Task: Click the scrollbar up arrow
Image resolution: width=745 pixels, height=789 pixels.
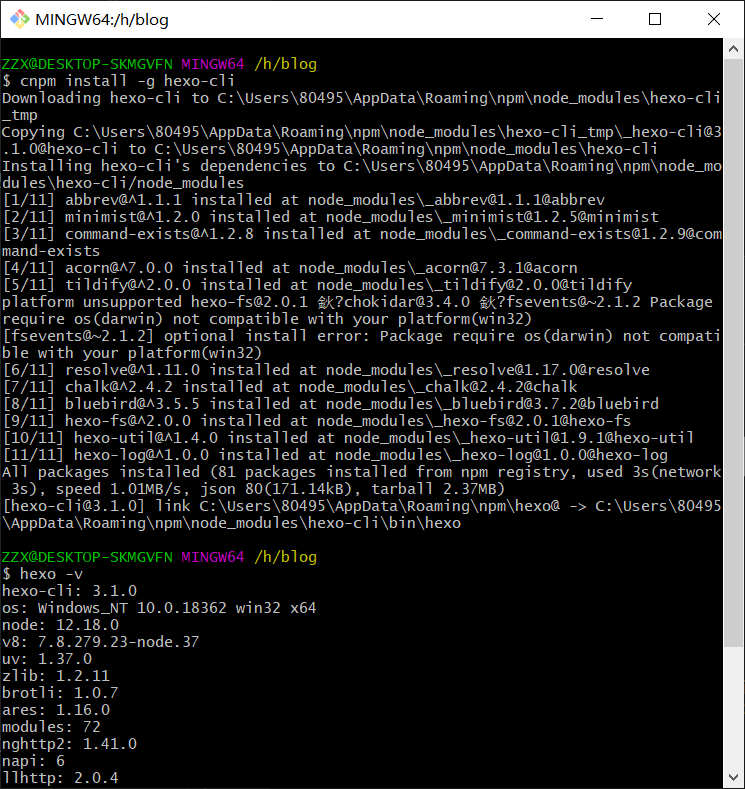Action: (x=733, y=49)
